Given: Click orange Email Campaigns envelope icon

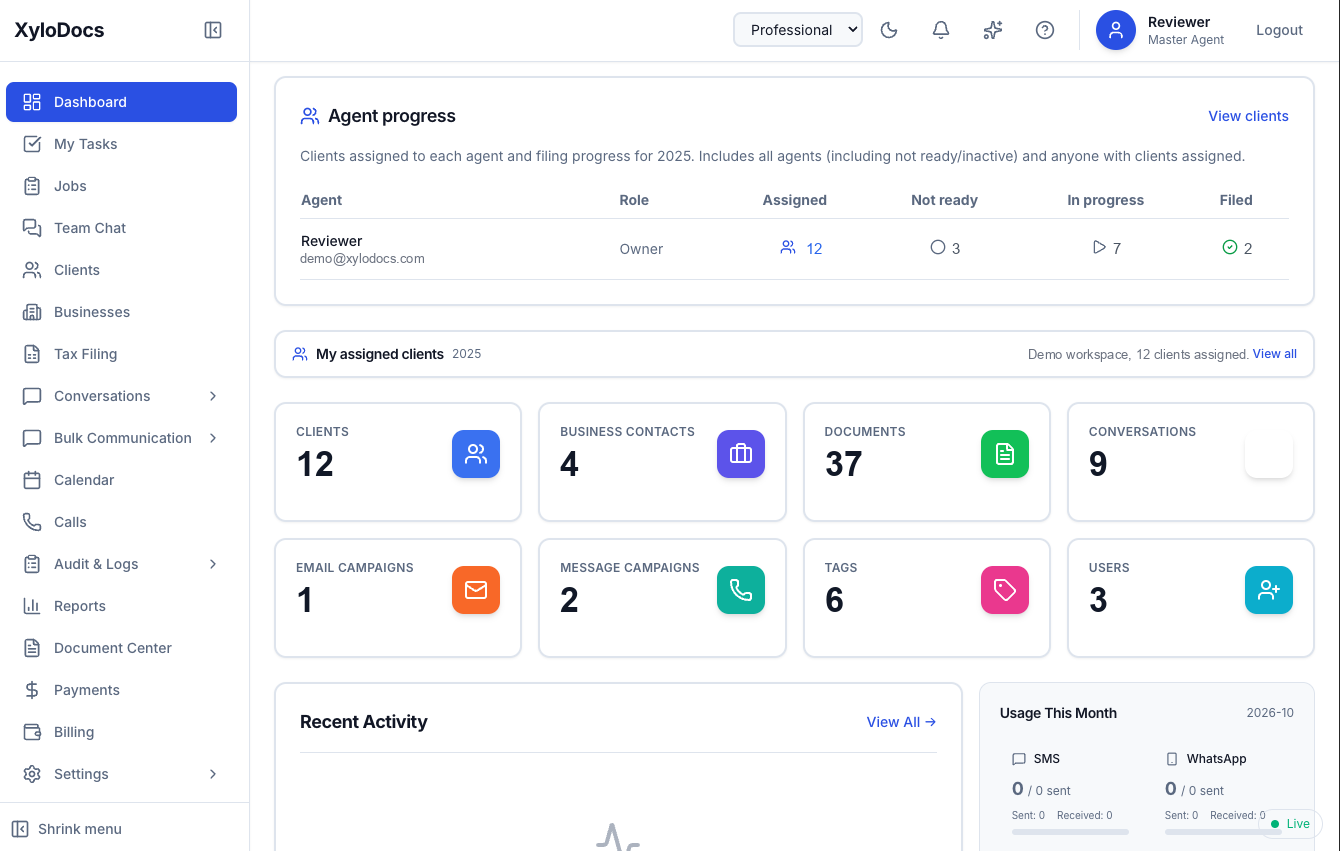Looking at the screenshot, I should [x=476, y=590].
